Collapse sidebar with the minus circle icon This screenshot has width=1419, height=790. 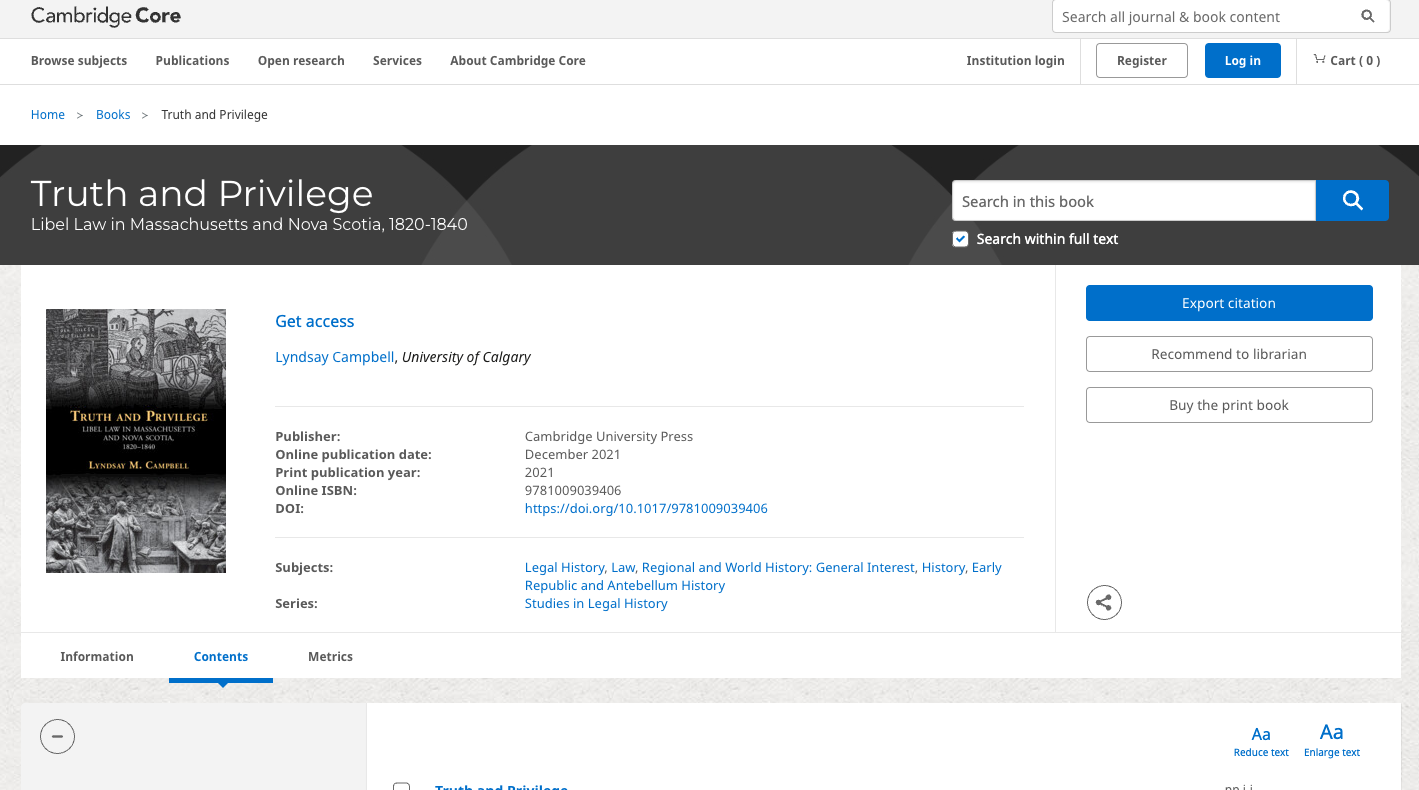pos(57,737)
